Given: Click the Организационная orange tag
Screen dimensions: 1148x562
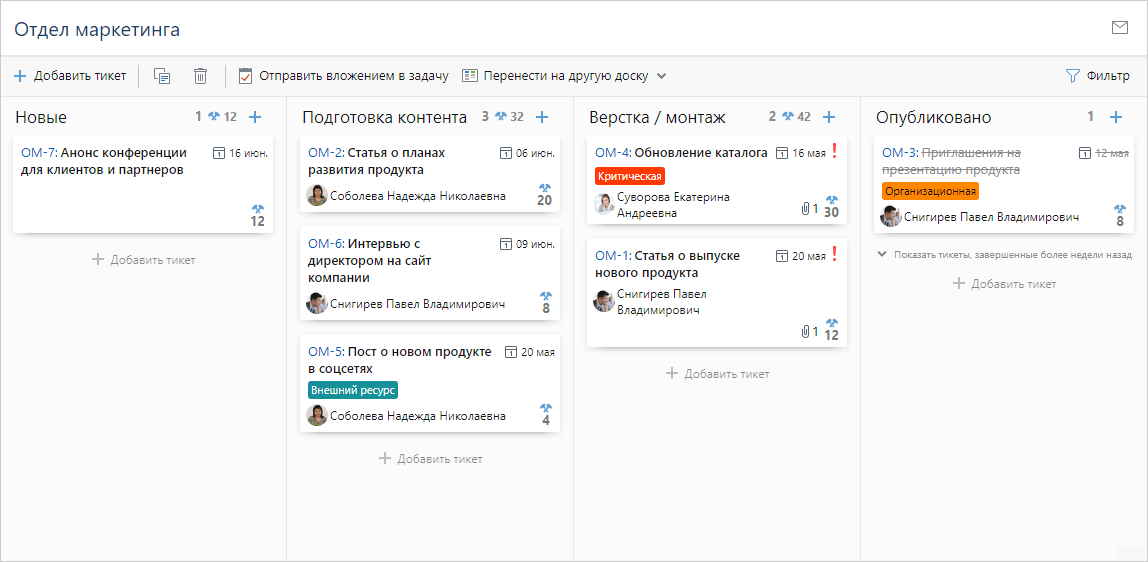Looking at the screenshot, I should (931, 191).
